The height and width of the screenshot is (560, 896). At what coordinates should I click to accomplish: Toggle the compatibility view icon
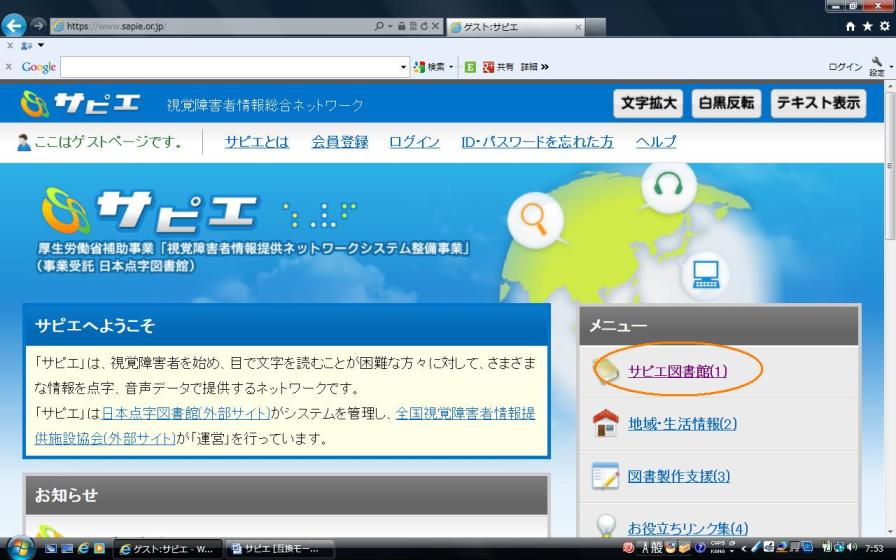pyautogui.click(x=413, y=26)
